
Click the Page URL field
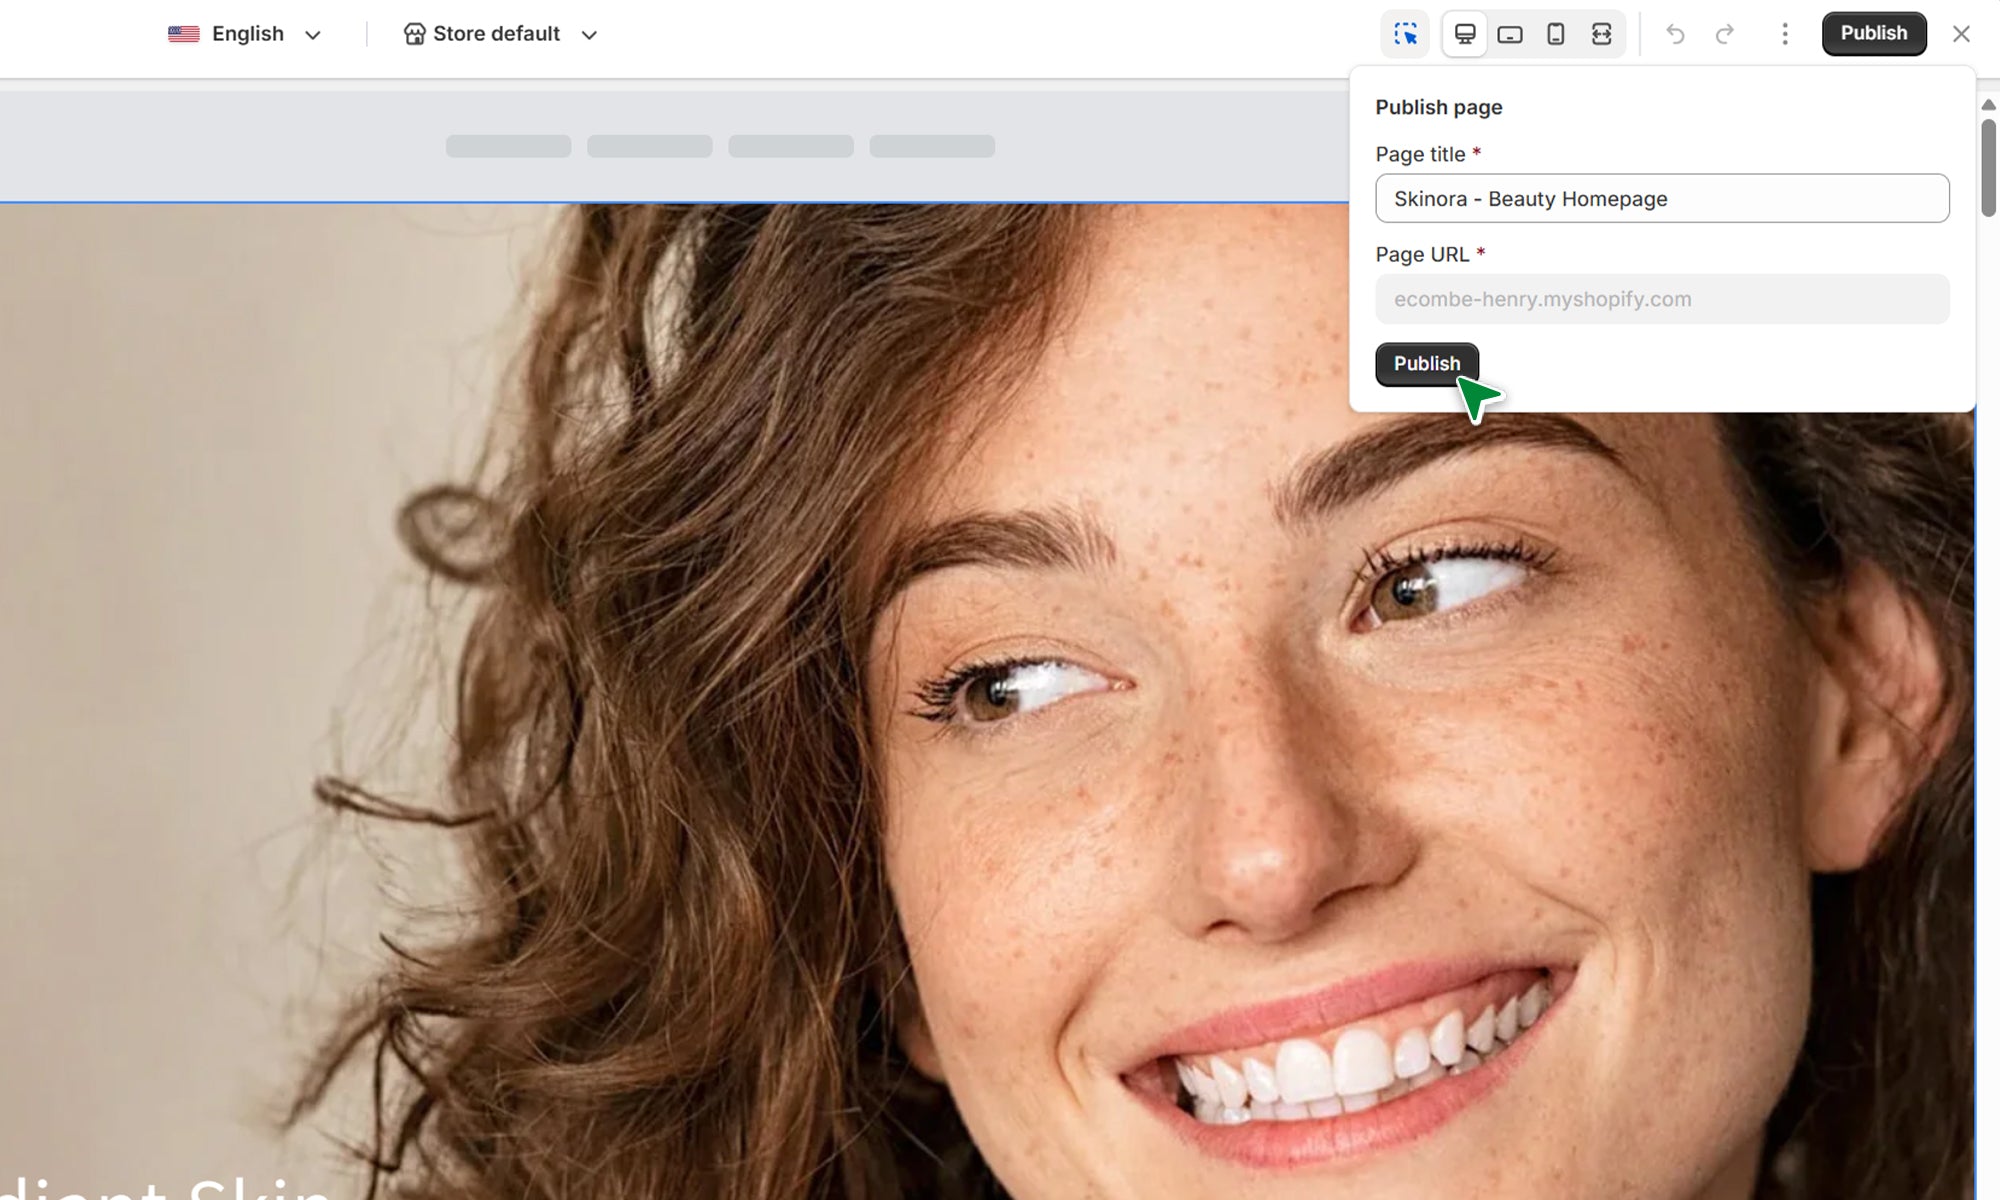[1662, 299]
